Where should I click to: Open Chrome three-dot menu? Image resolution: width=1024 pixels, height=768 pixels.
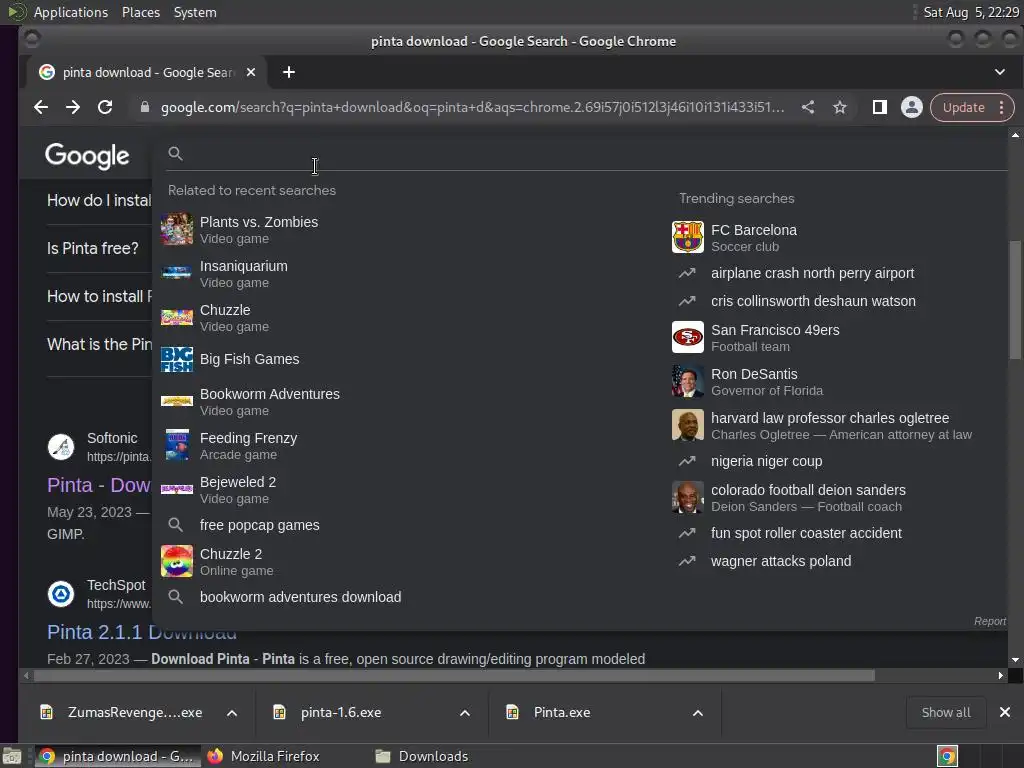point(1002,107)
